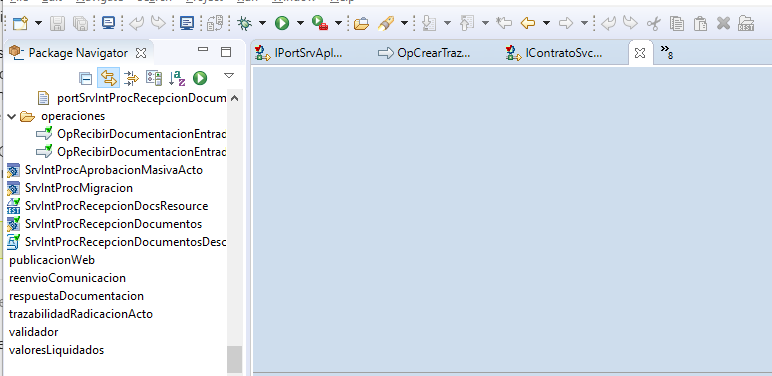The height and width of the screenshot is (376, 772).
Task: Click the Open Type folder icon
Action: [361, 23]
